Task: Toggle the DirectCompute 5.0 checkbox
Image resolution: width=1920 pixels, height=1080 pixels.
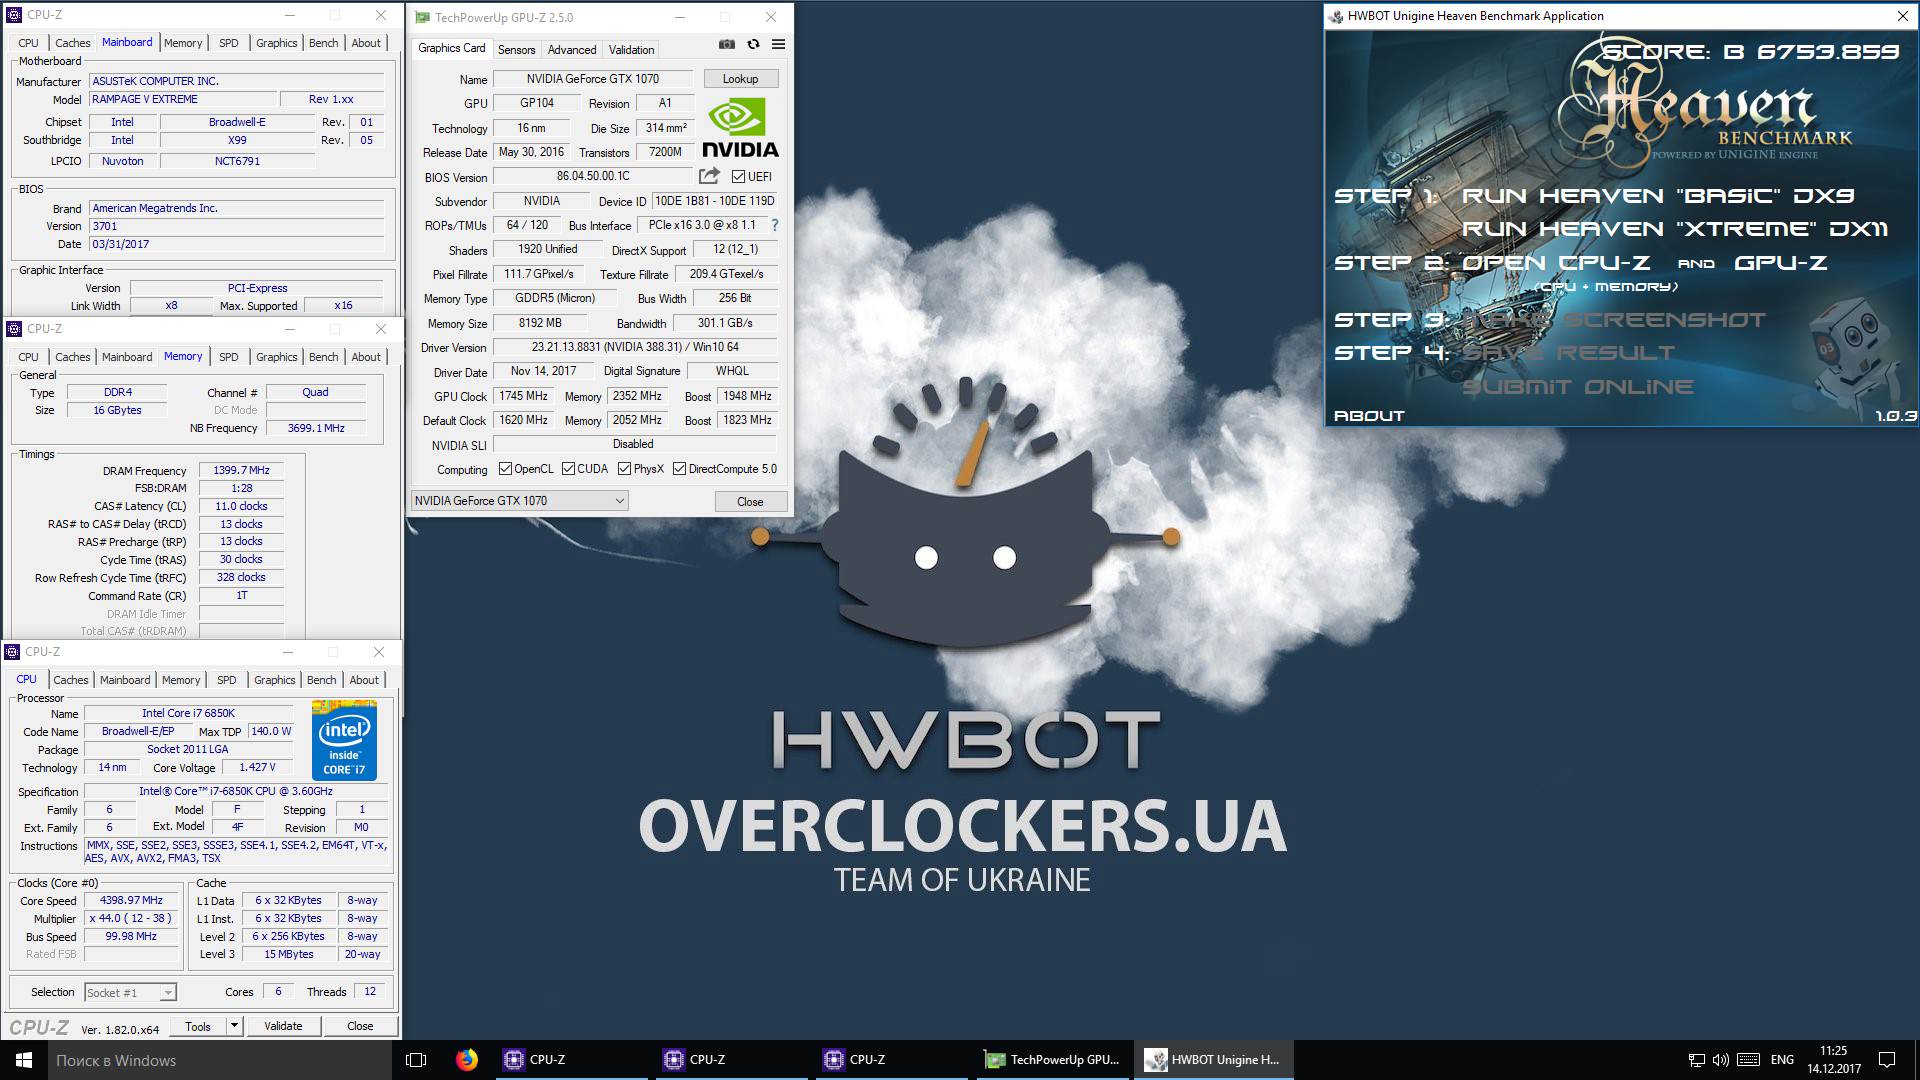Action: coord(679,469)
